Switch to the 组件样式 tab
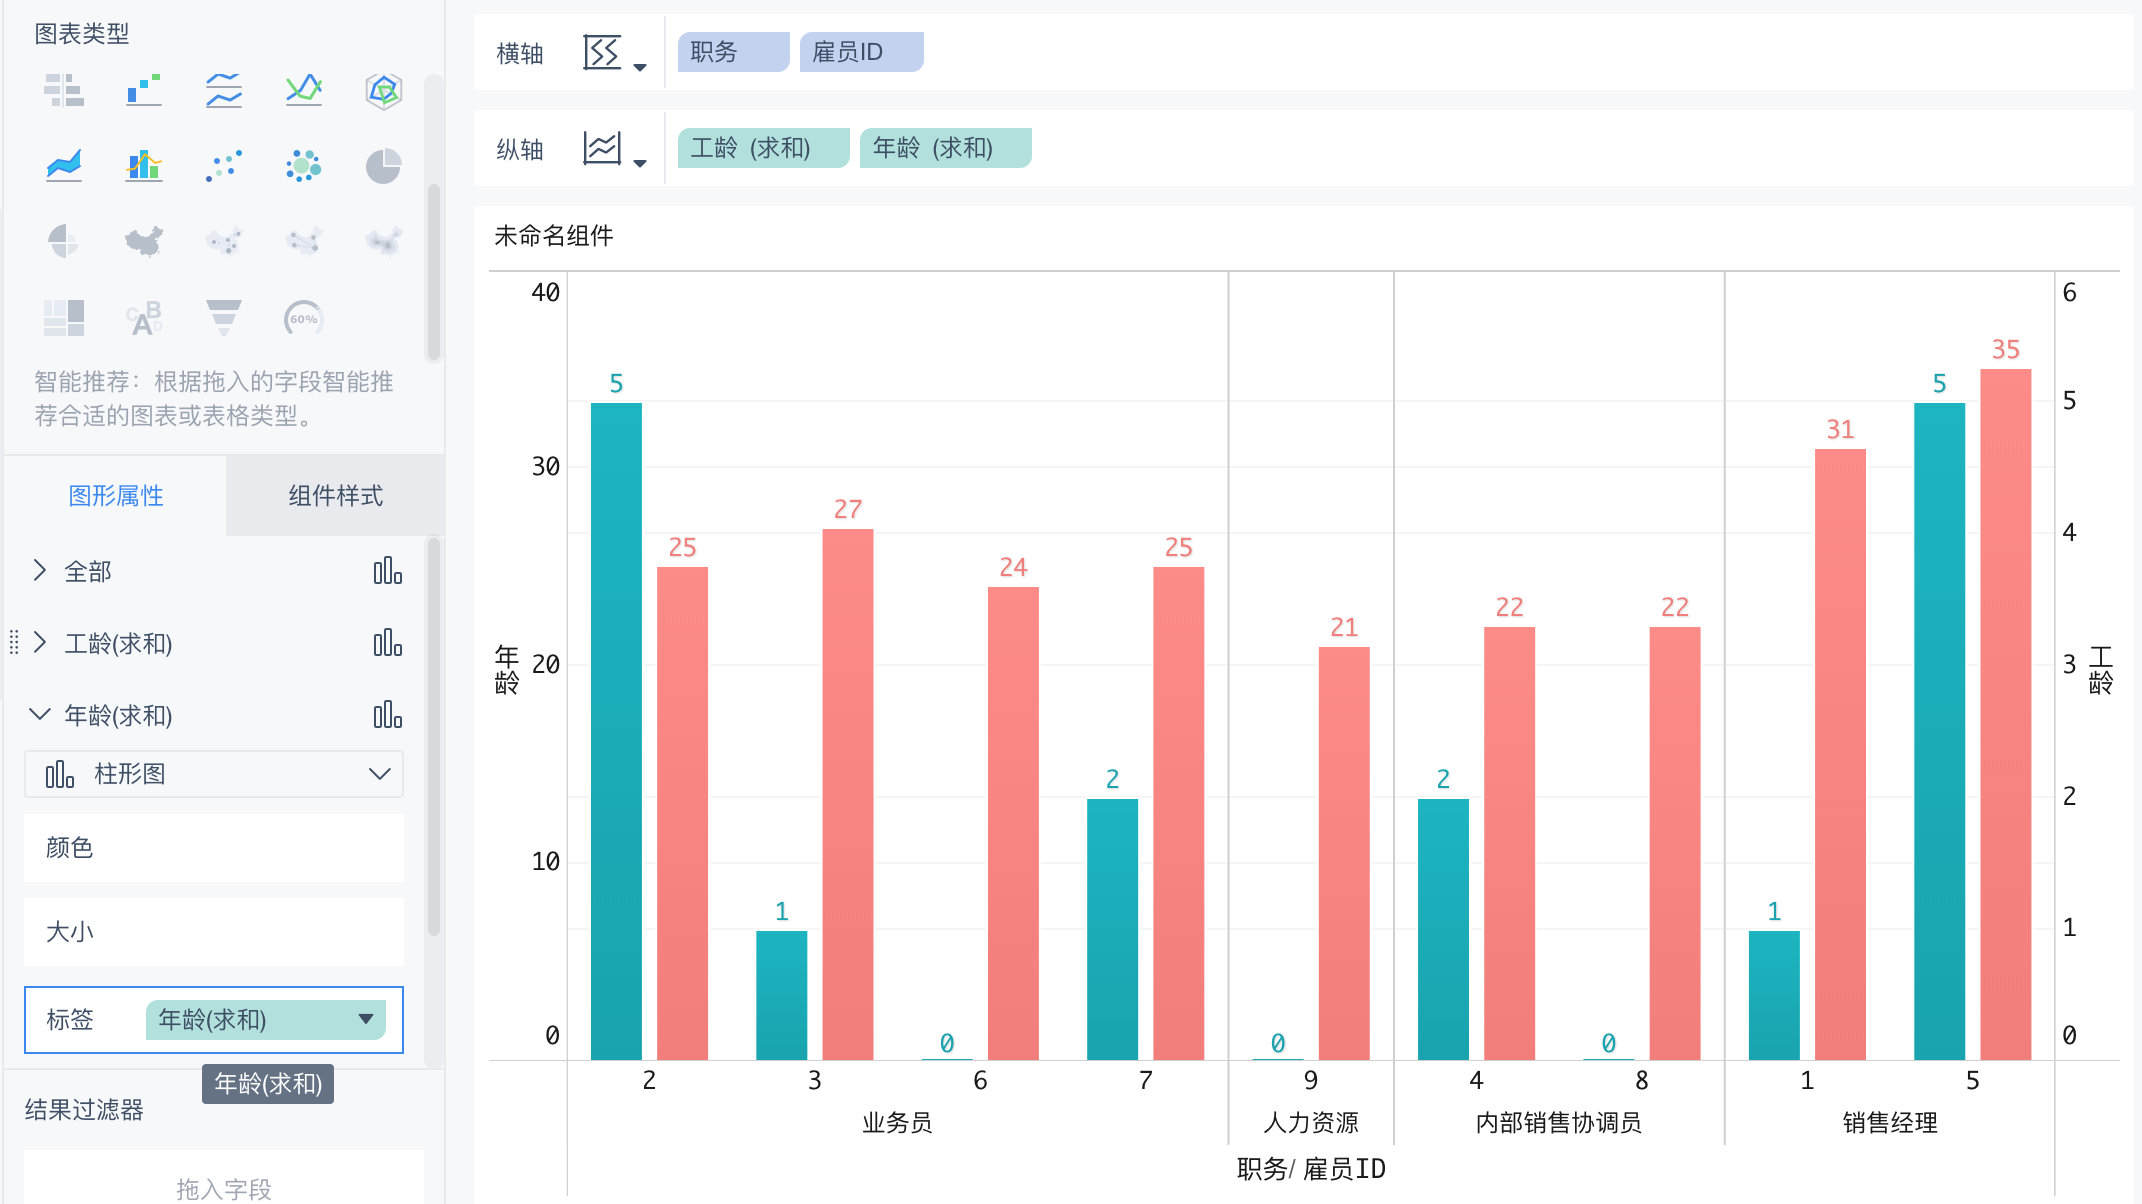Image resolution: width=2142 pixels, height=1204 pixels. click(335, 496)
